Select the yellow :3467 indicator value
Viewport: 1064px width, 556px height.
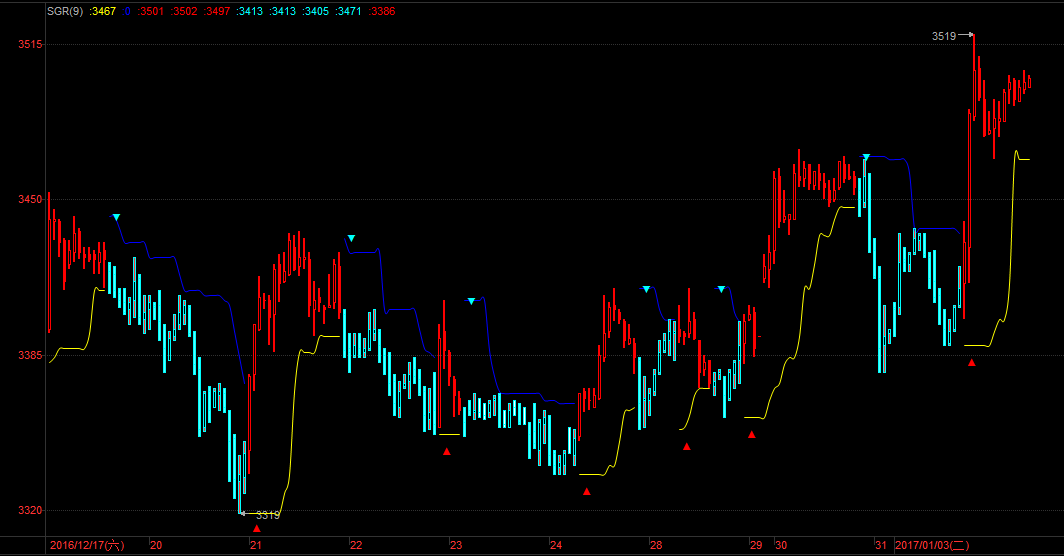(x=102, y=11)
